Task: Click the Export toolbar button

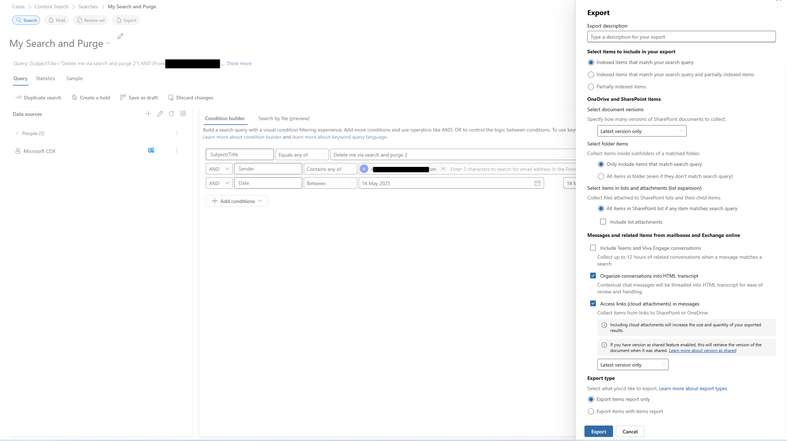Action: pos(126,20)
